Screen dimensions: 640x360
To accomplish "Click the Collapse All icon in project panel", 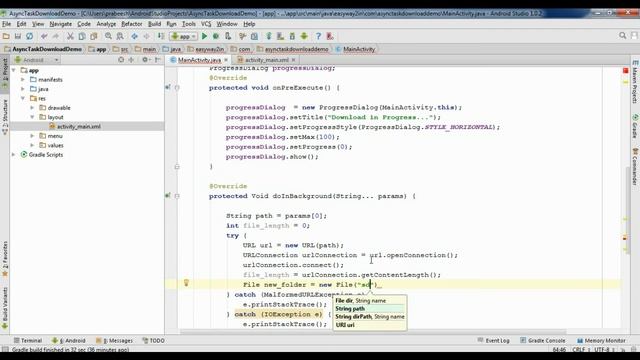I will 131,60.
